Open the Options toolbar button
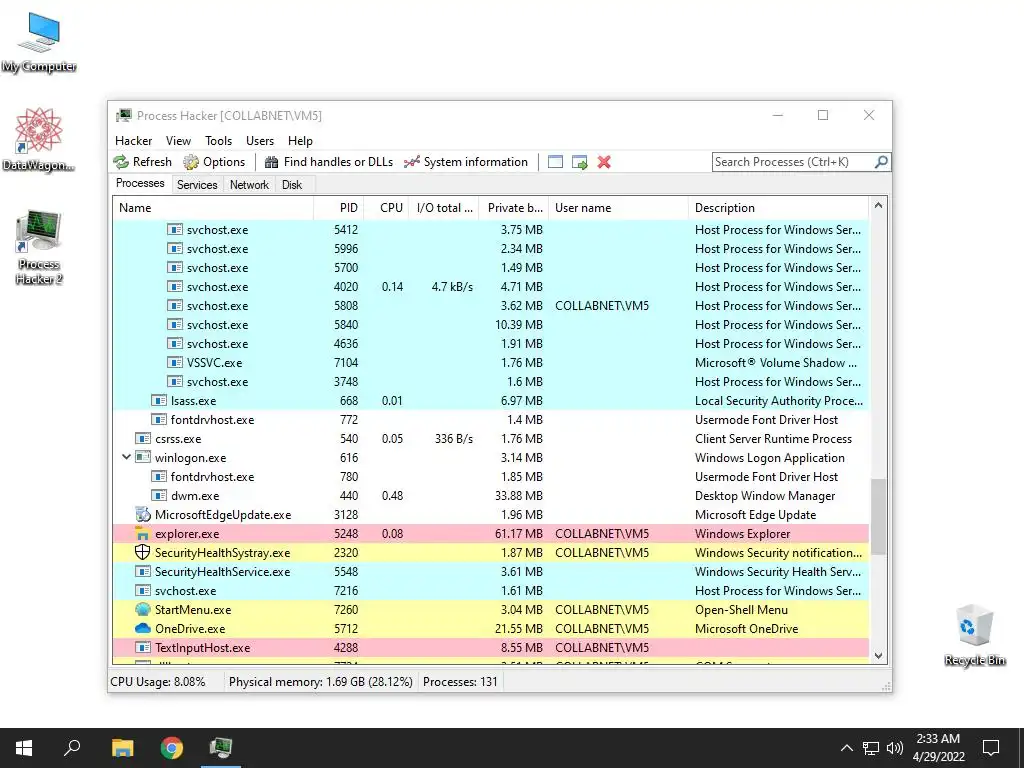The image size is (1024, 768). [x=214, y=162]
